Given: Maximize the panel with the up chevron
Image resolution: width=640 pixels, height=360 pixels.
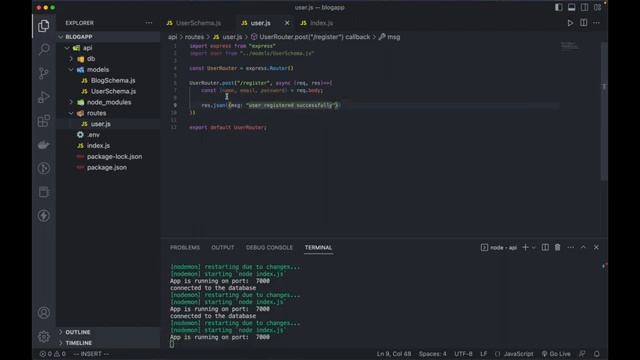Looking at the screenshot, I should [583, 247].
